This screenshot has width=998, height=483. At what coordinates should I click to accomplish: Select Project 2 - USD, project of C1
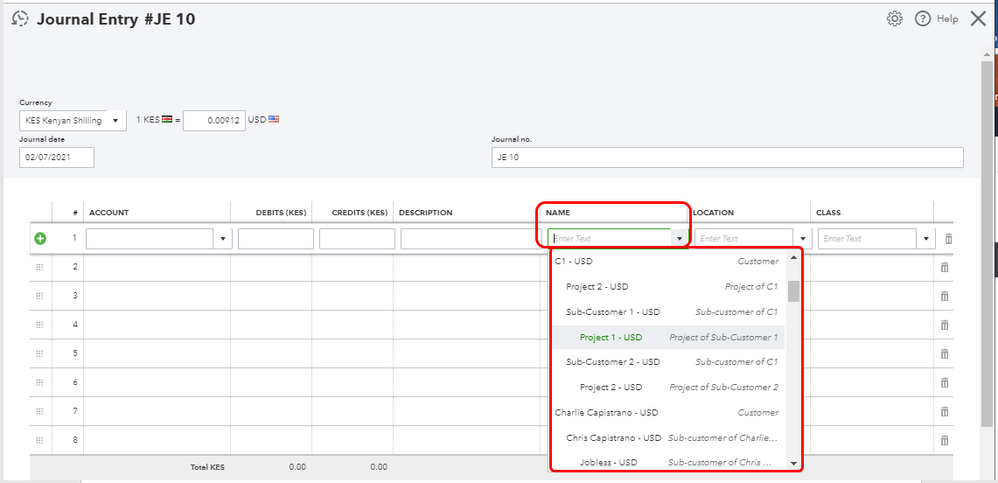pos(667,286)
